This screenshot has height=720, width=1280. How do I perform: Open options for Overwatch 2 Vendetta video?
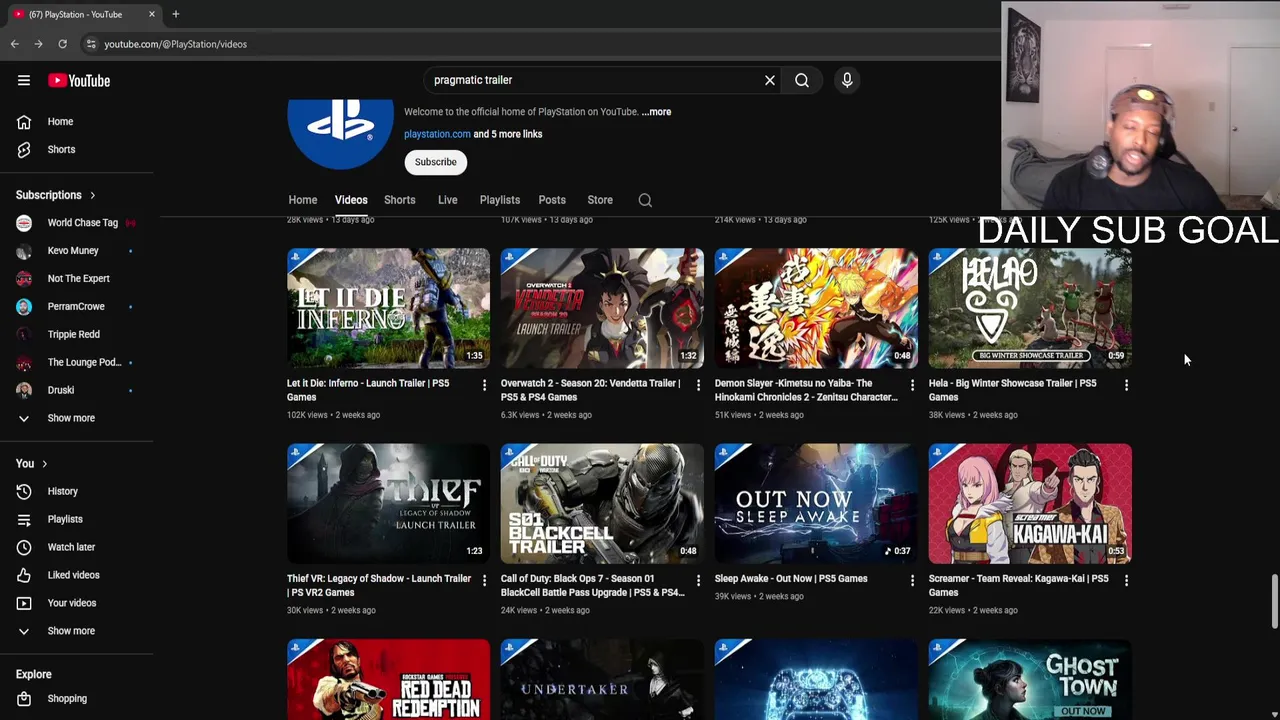pyautogui.click(x=698, y=385)
